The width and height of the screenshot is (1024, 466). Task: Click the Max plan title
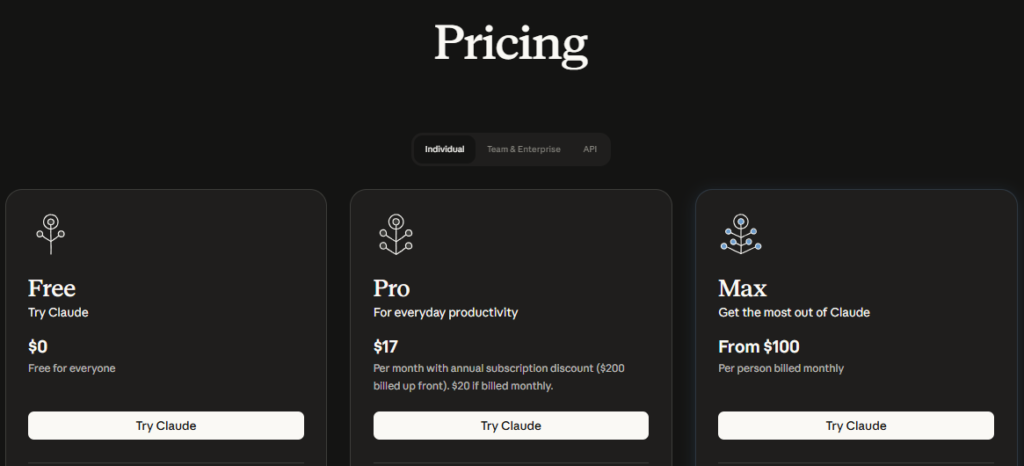[742, 289]
